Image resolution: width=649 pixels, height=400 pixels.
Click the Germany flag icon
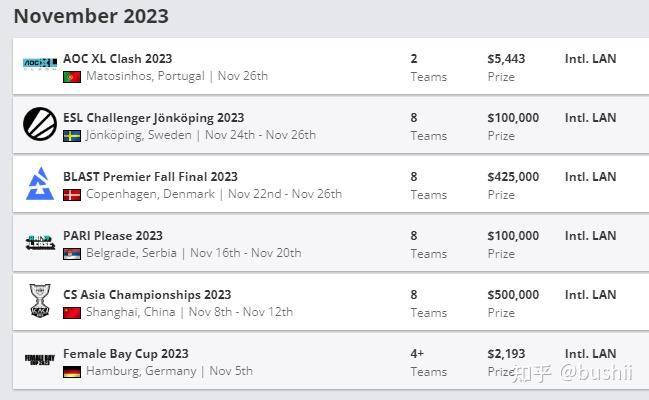72,372
